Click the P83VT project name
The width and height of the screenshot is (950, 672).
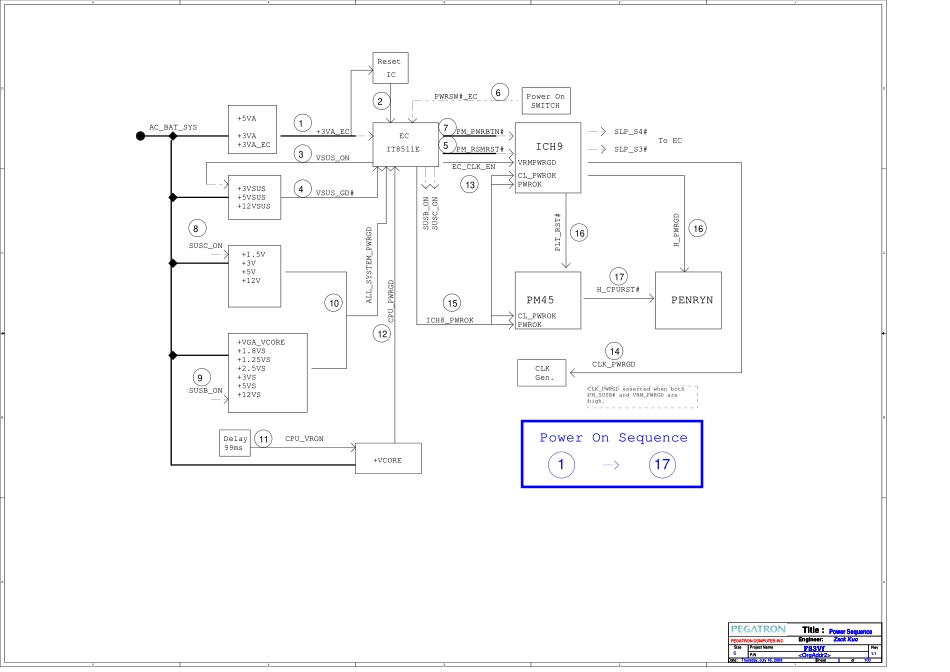coord(814,649)
